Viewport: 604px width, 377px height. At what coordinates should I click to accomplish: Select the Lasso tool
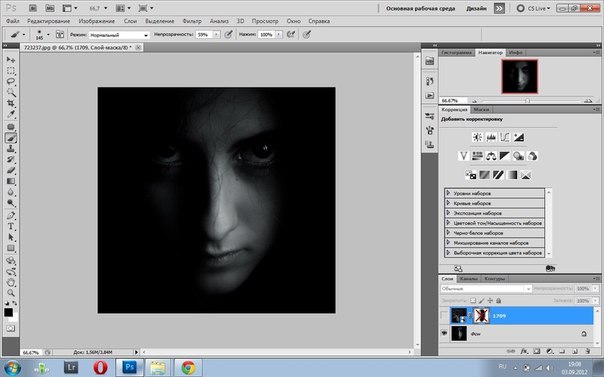11,82
